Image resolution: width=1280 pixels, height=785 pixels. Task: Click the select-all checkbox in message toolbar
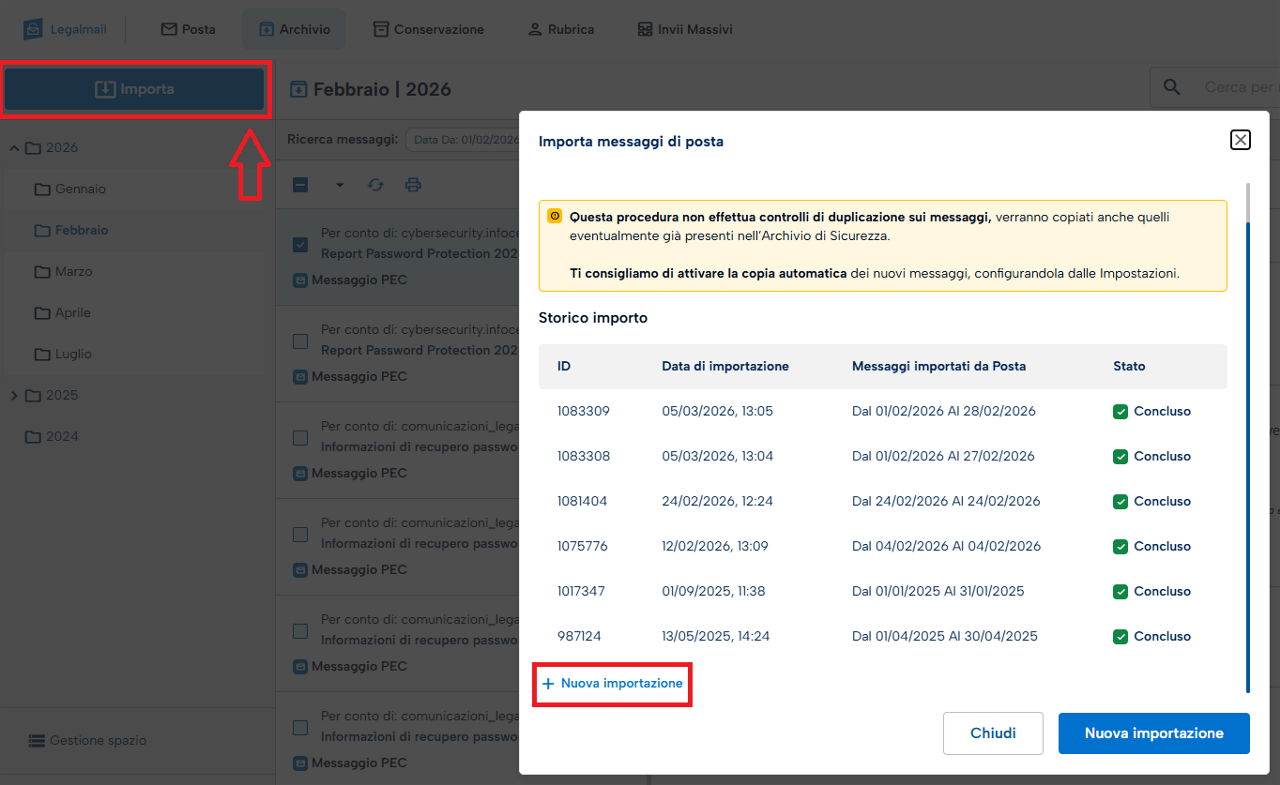coord(300,185)
